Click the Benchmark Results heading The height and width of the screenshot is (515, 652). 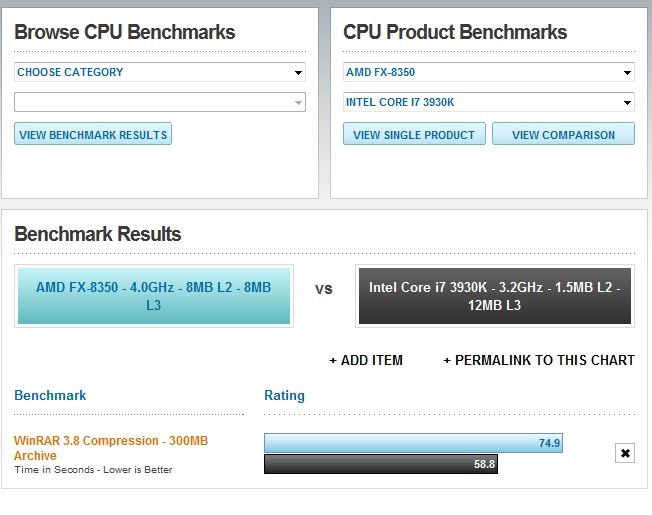click(x=98, y=234)
